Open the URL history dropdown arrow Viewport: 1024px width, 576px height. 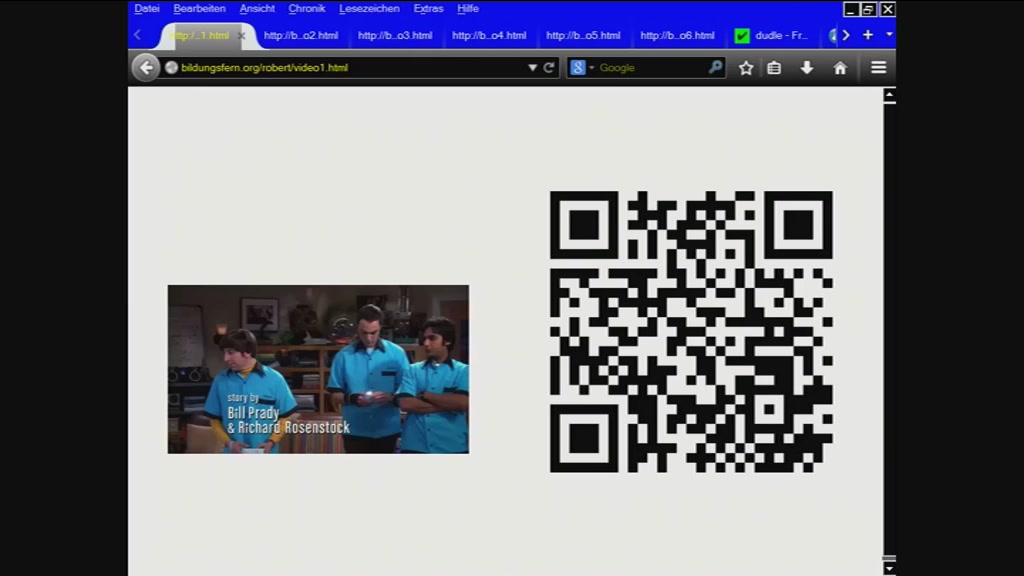point(532,67)
